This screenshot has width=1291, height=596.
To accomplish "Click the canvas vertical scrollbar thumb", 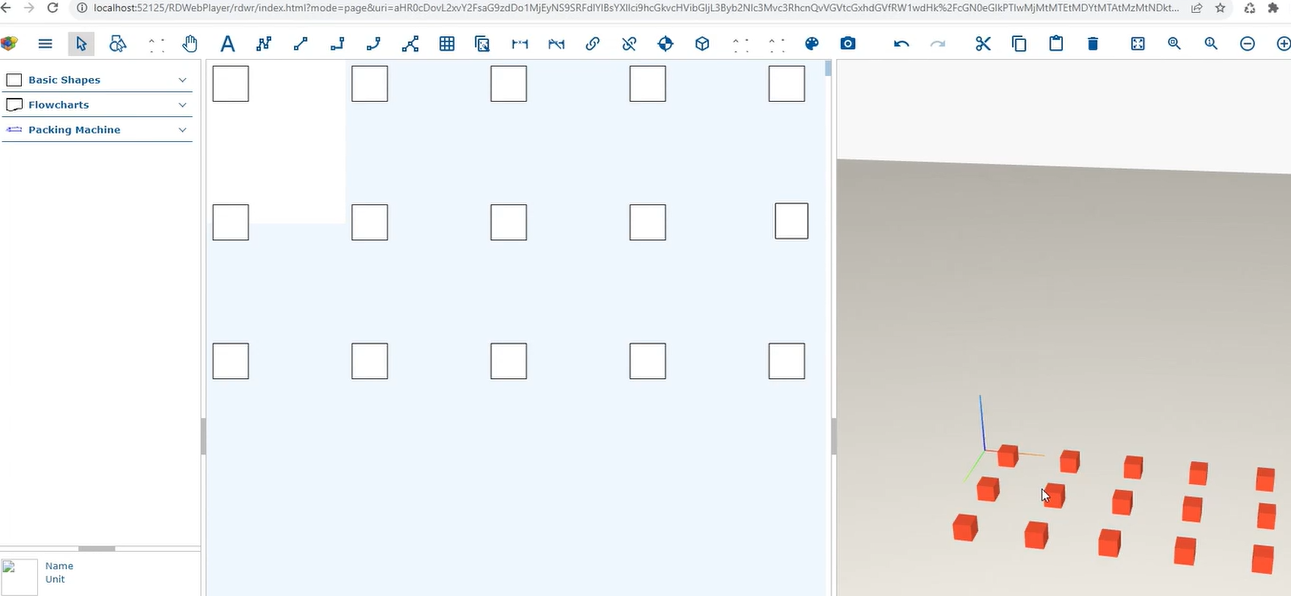I will [x=828, y=68].
